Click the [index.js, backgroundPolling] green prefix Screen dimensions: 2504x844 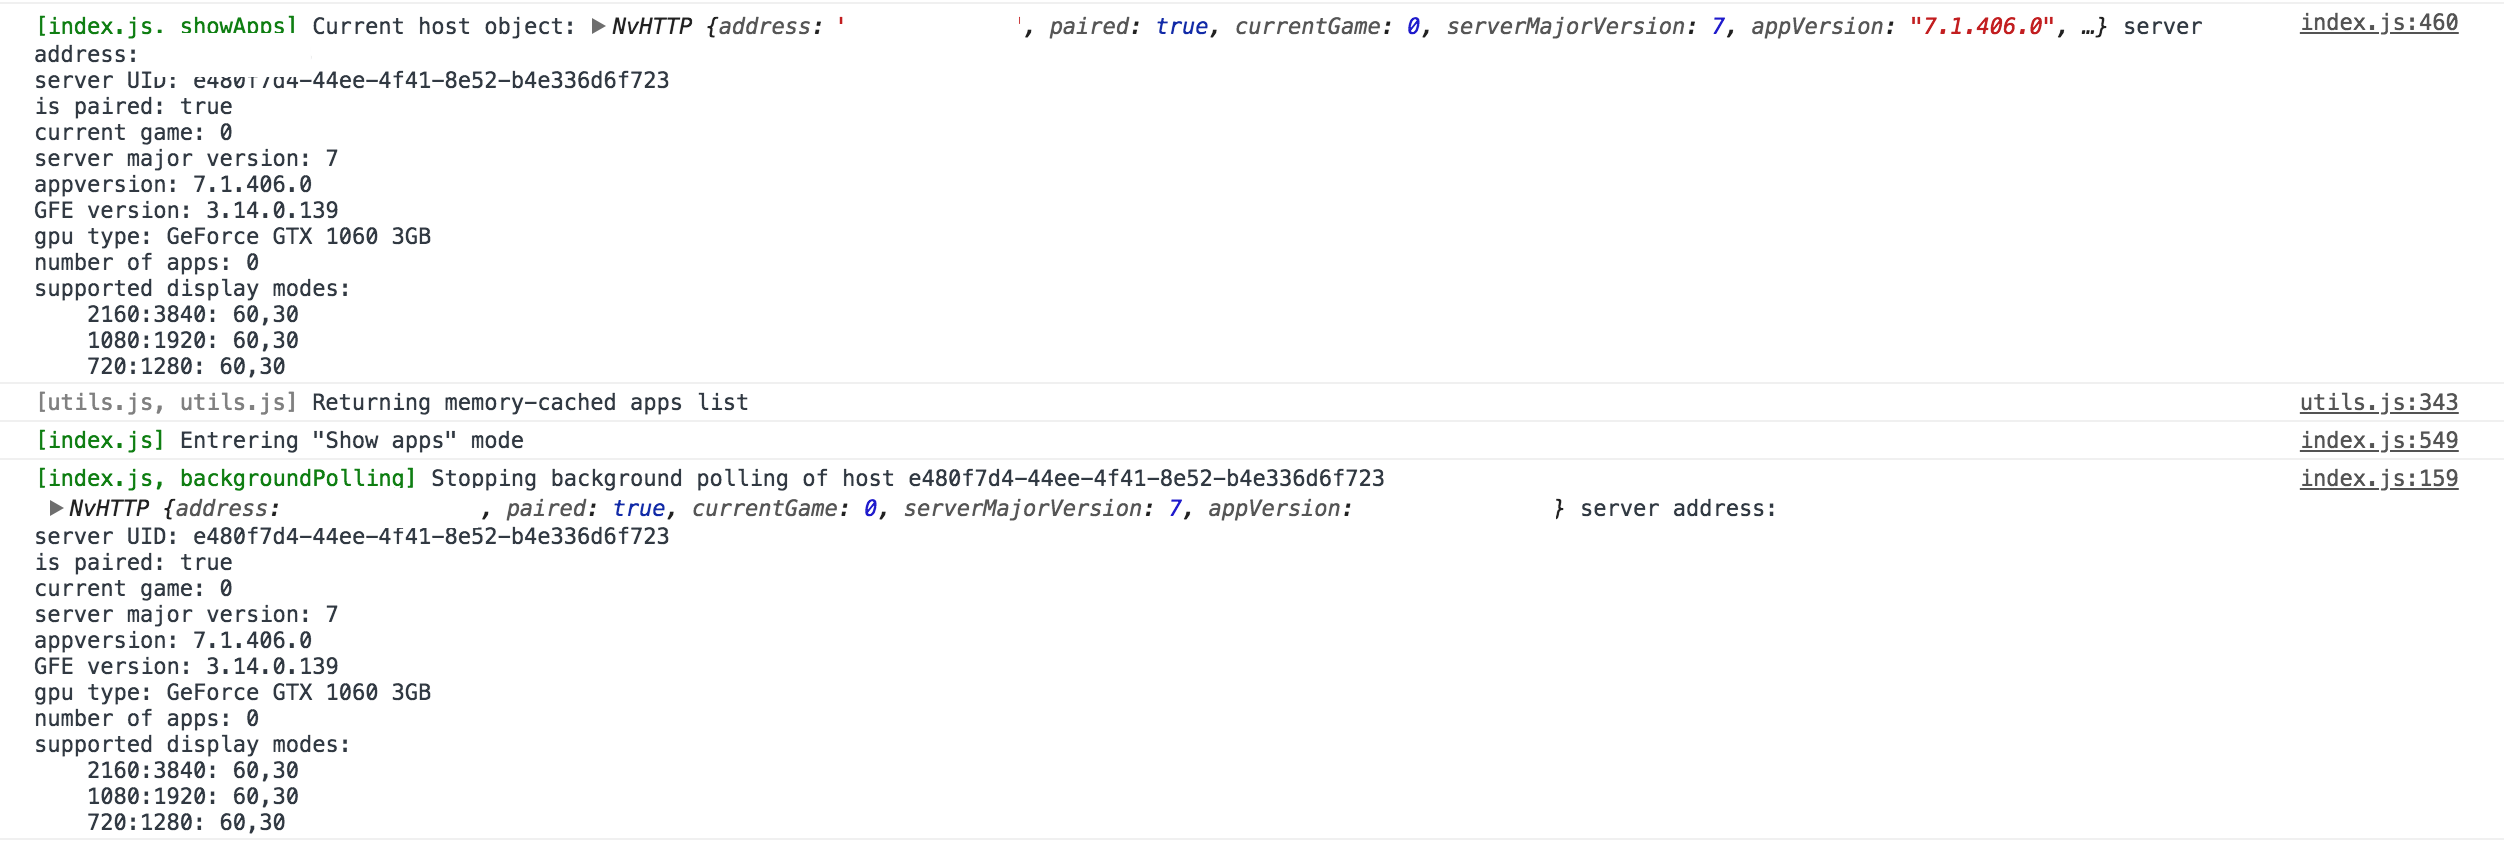[225, 478]
